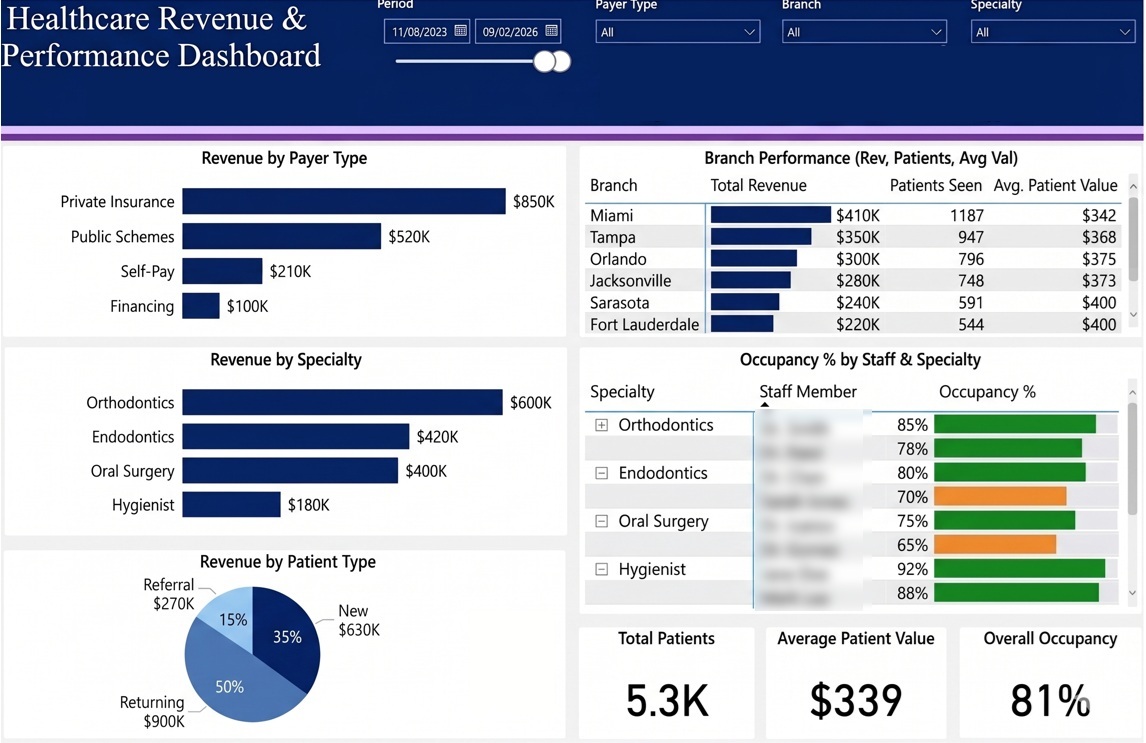Click the Fort Lauderdale branch row name
Screen dimensions: 1146x743
pyautogui.click(x=645, y=324)
